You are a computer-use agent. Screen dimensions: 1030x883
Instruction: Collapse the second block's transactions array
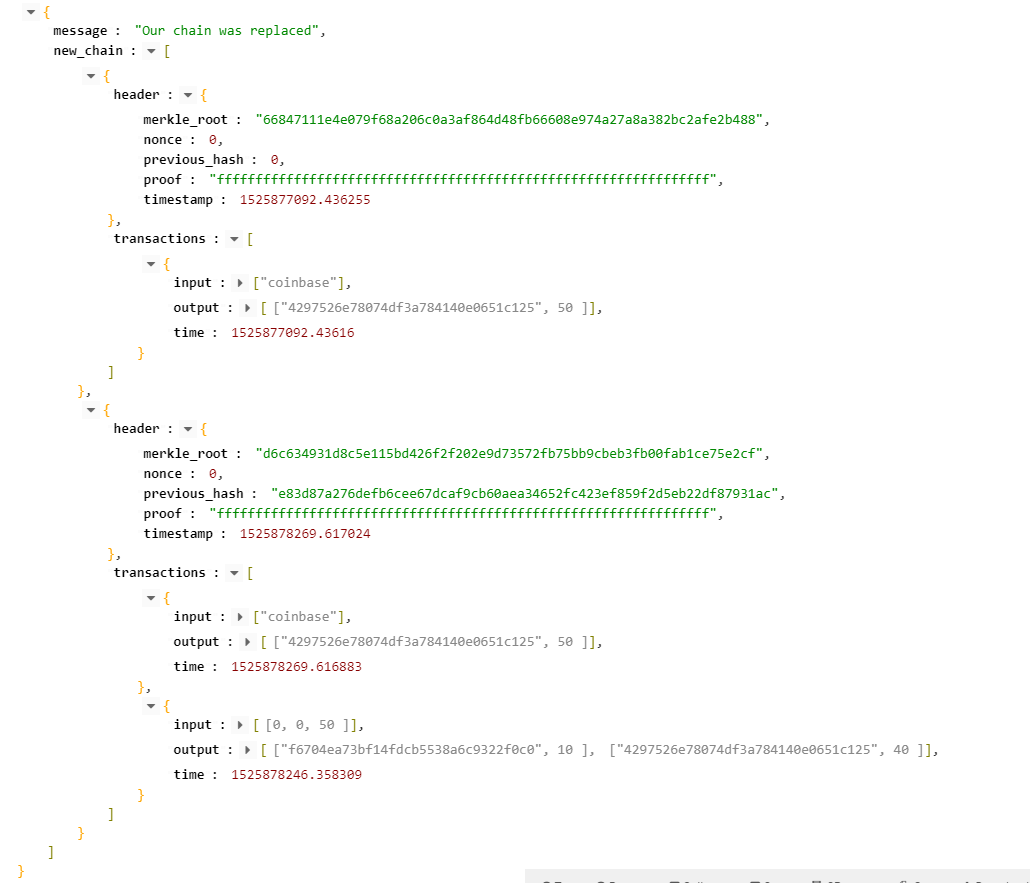pyautogui.click(x=234, y=573)
